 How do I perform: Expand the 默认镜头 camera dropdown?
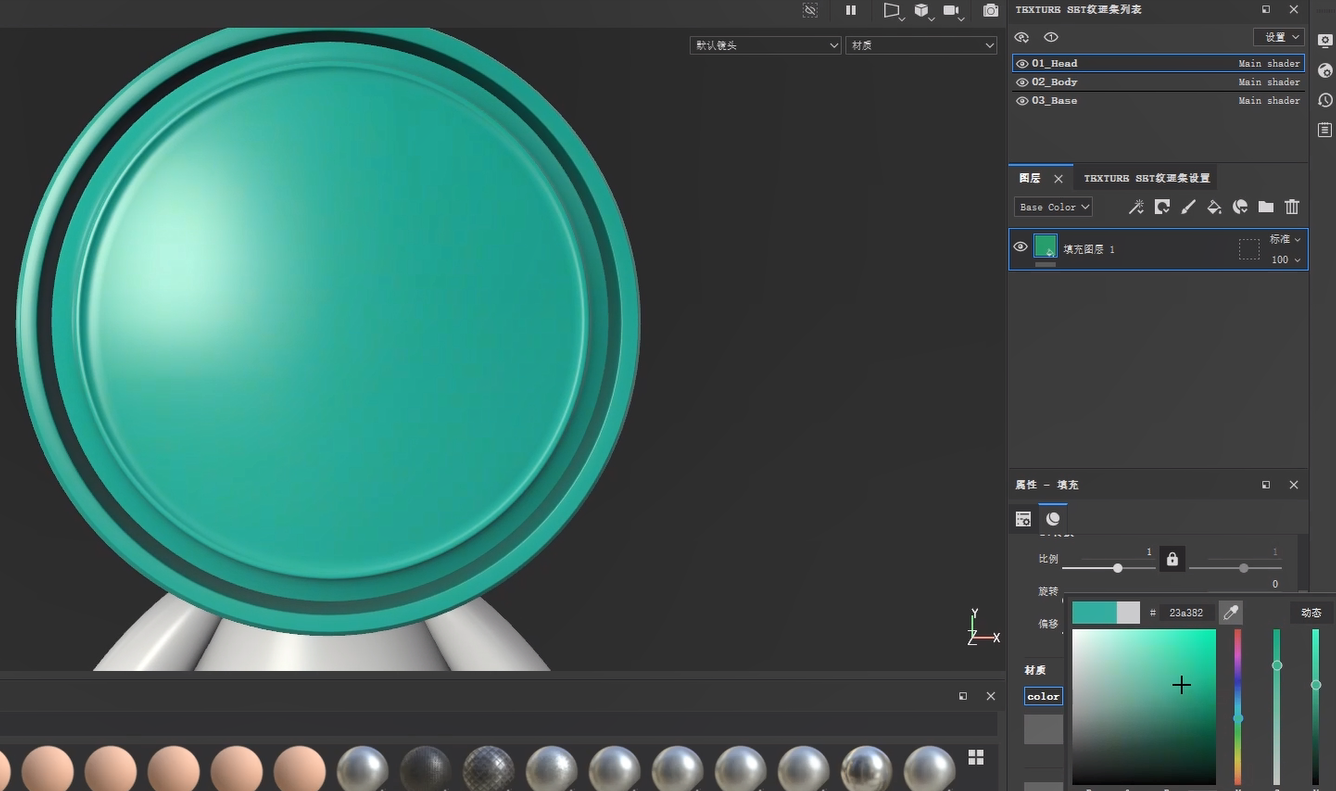pyautogui.click(x=765, y=45)
